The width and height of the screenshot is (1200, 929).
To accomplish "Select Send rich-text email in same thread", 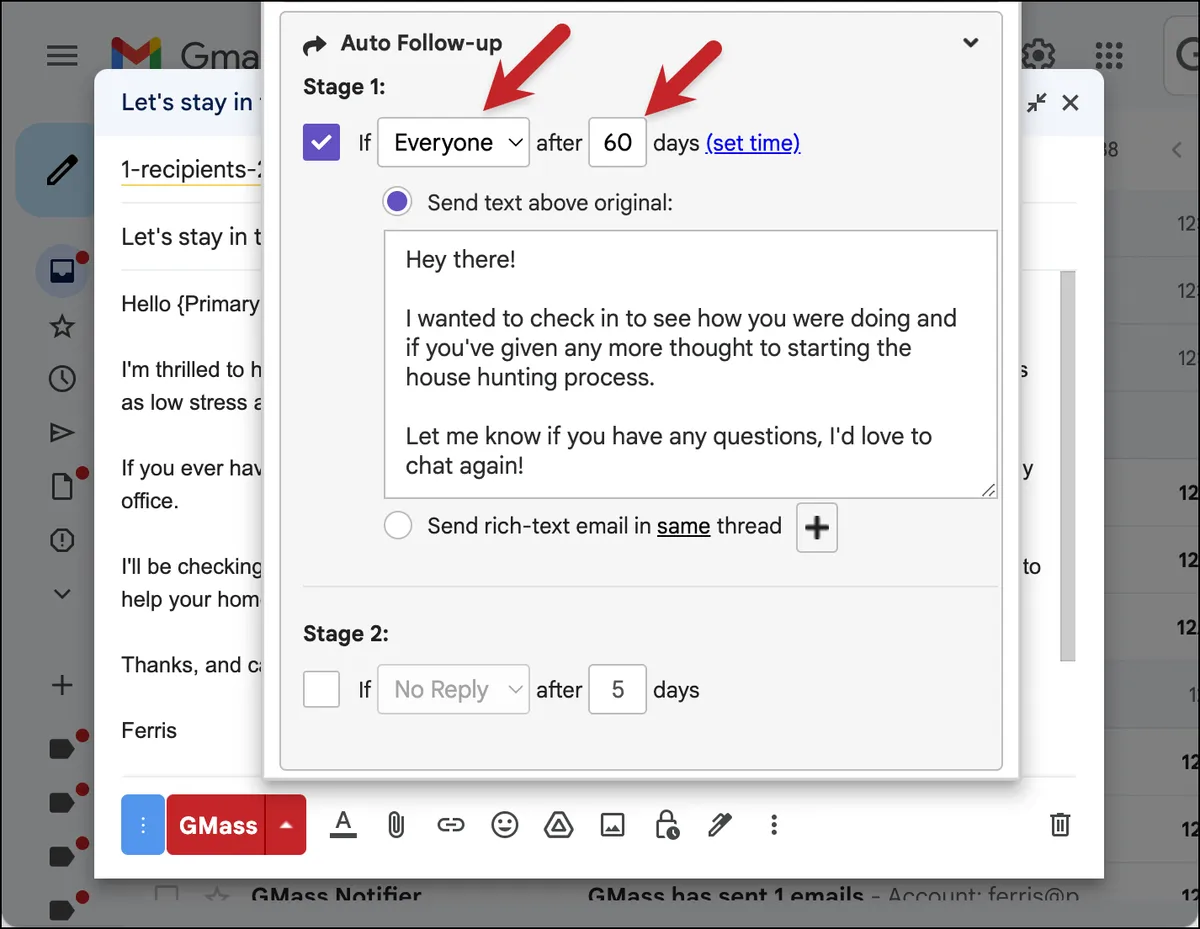I will [398, 526].
